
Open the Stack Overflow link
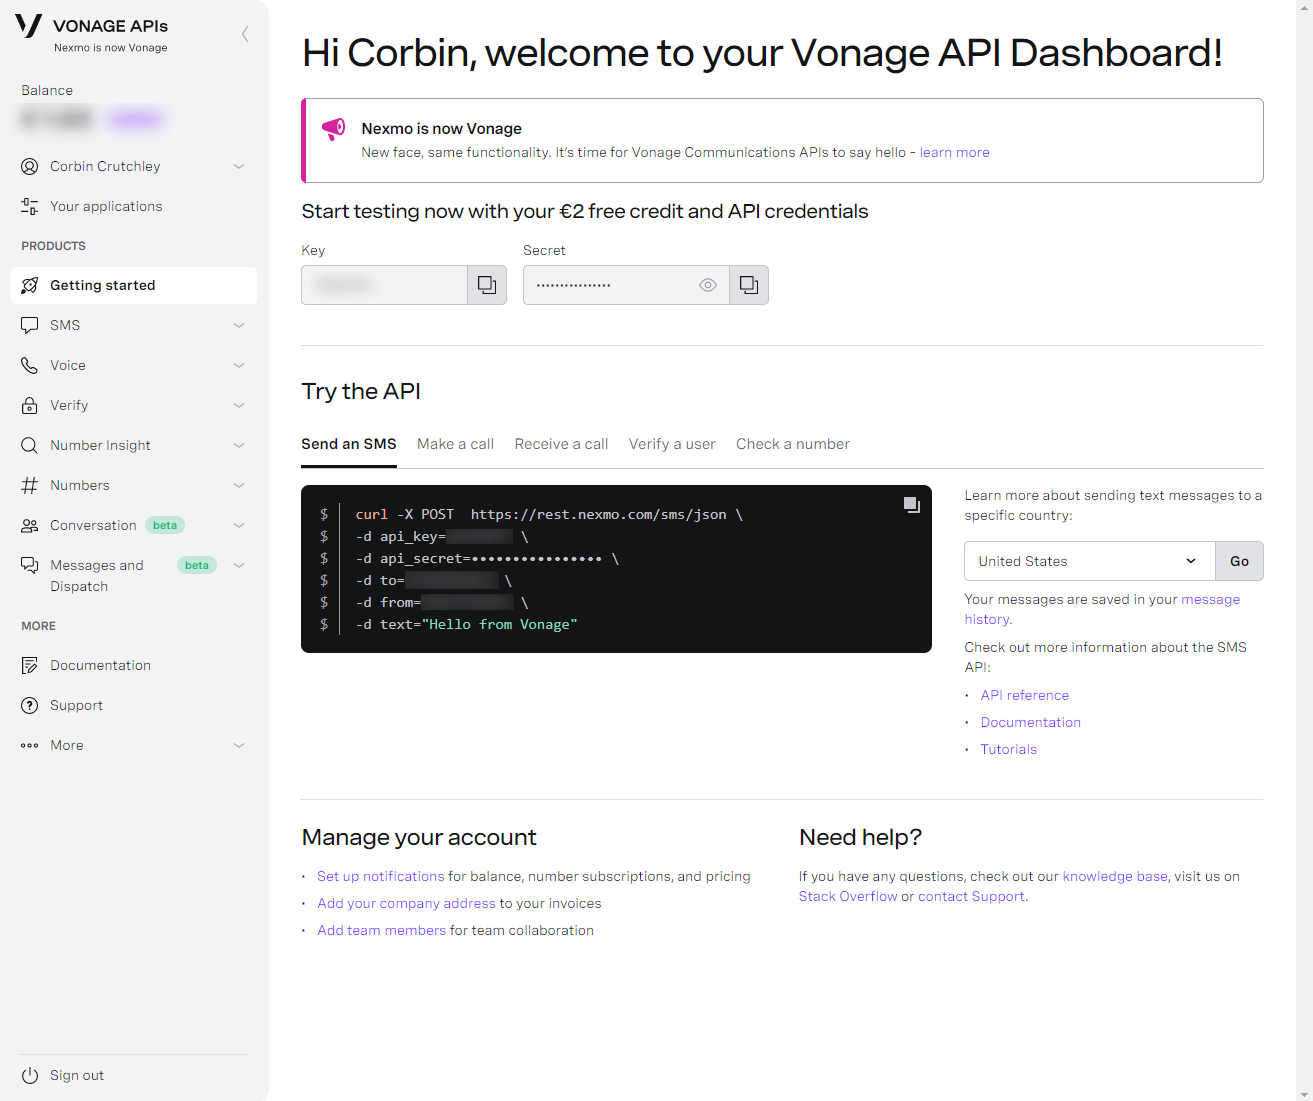848,896
